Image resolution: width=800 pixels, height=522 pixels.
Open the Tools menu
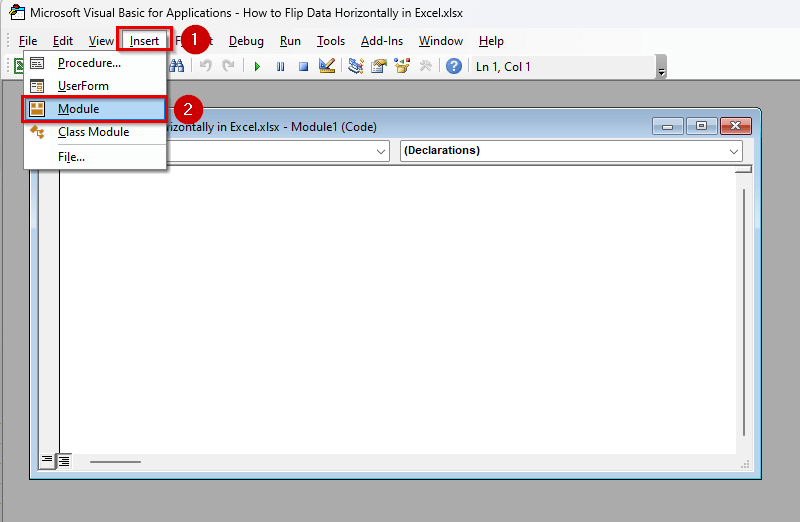pyautogui.click(x=331, y=41)
